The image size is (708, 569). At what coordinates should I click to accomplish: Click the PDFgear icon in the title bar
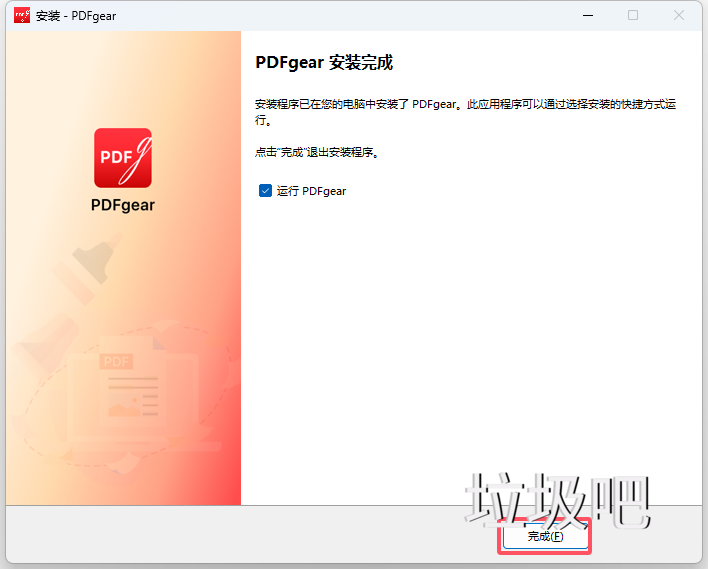coord(21,15)
